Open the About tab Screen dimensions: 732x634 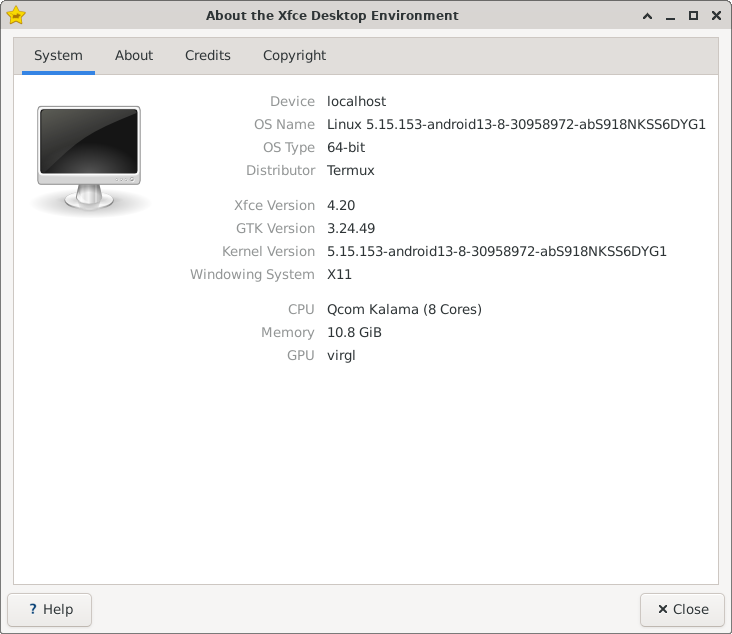click(x=134, y=56)
